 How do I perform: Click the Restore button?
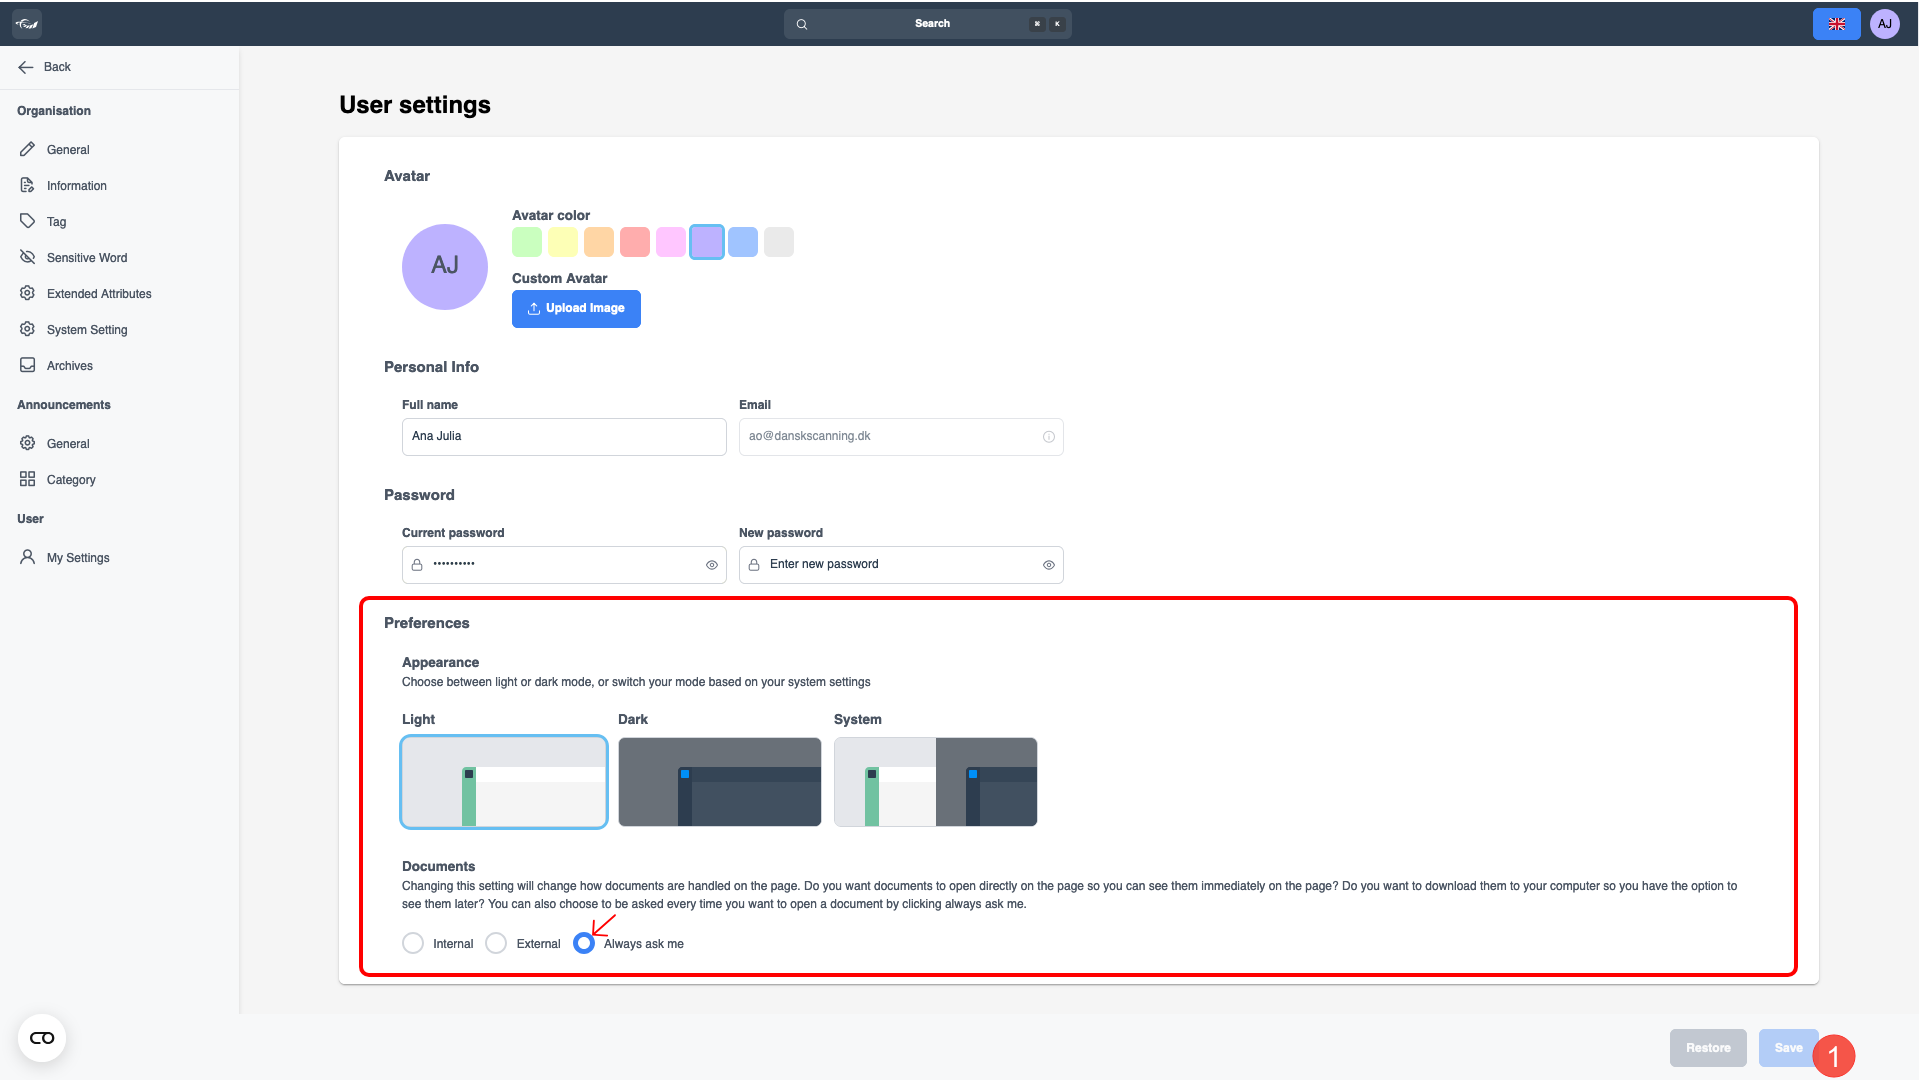pyautogui.click(x=1707, y=1048)
